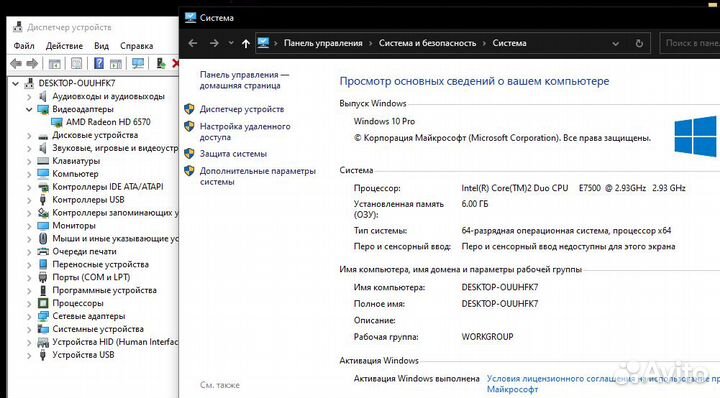Refresh the Система window address bar
The width and height of the screenshot is (720, 398).
[639, 44]
